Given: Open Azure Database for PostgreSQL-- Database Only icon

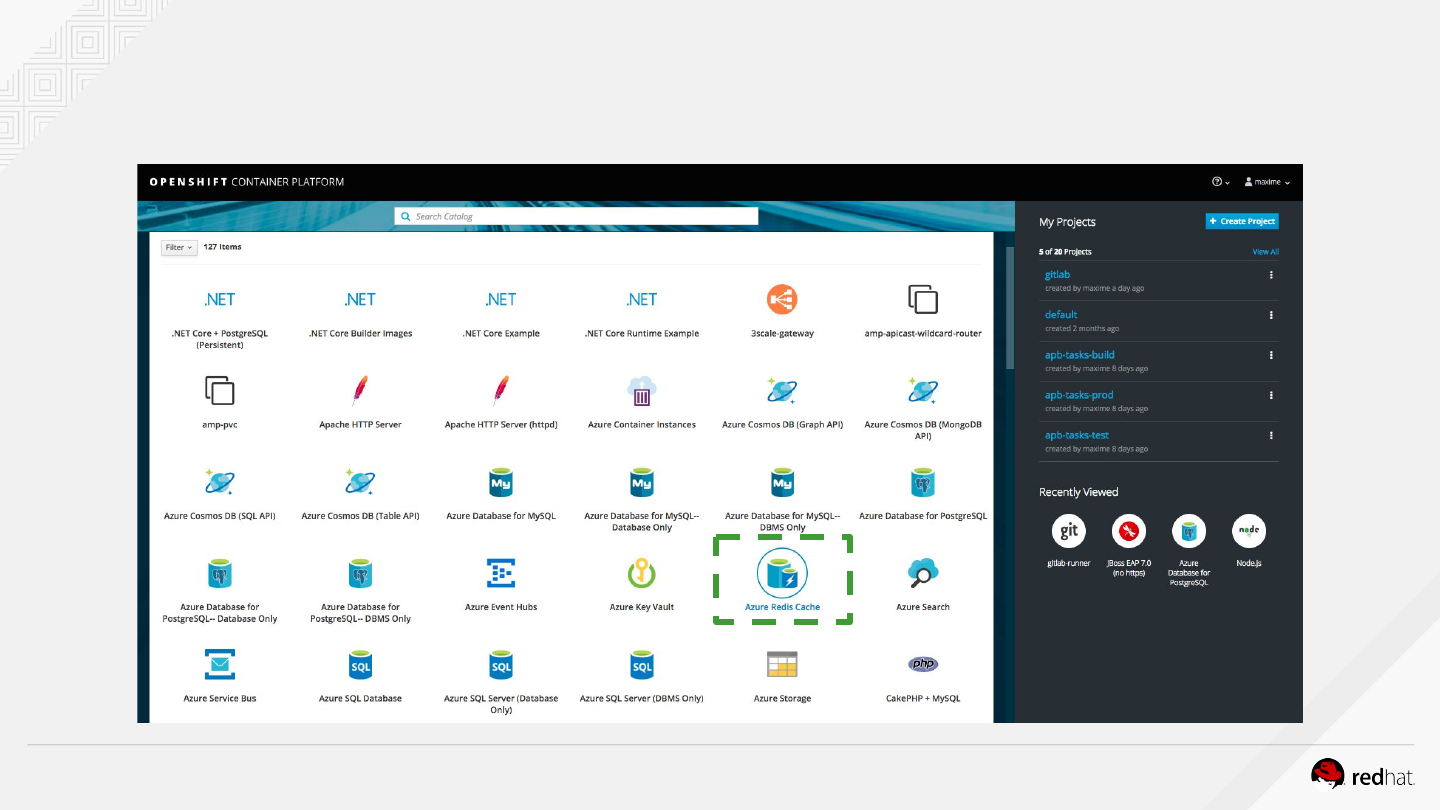Looking at the screenshot, I should tap(219, 573).
